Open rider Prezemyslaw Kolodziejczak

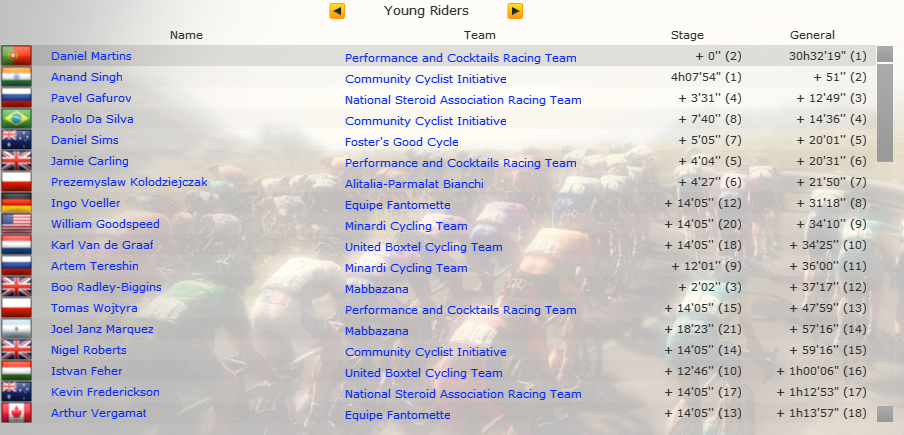[x=129, y=182]
